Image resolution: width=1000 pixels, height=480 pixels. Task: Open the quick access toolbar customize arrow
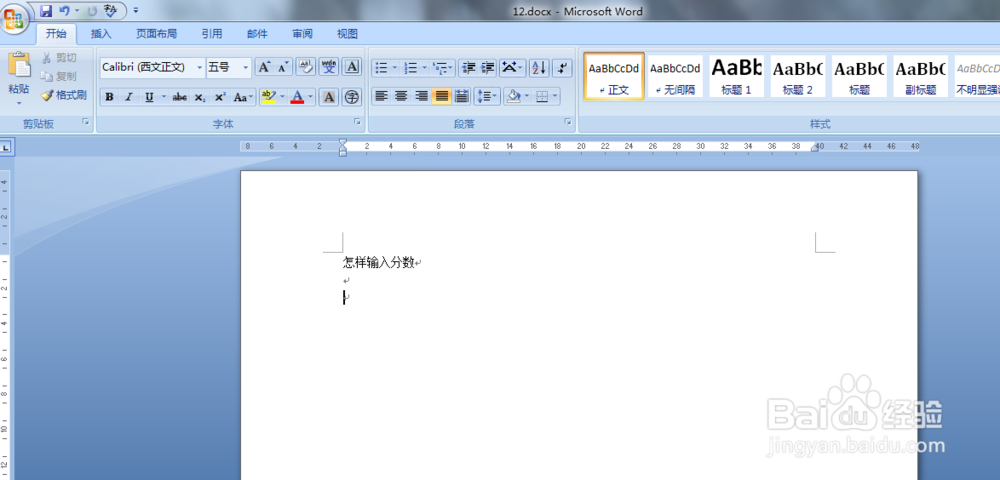[136, 11]
